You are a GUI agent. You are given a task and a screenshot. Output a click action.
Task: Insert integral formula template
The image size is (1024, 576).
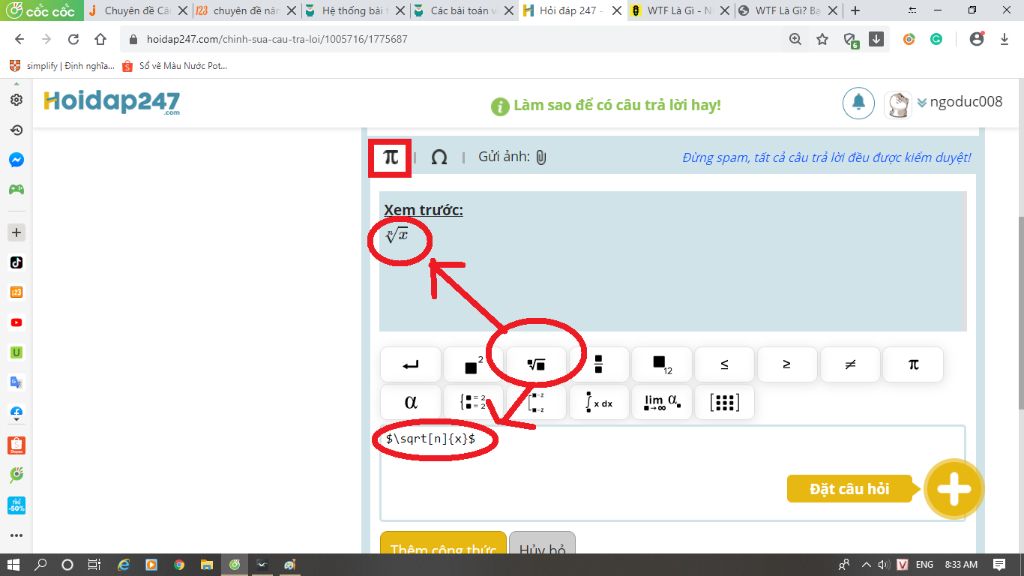click(x=598, y=402)
